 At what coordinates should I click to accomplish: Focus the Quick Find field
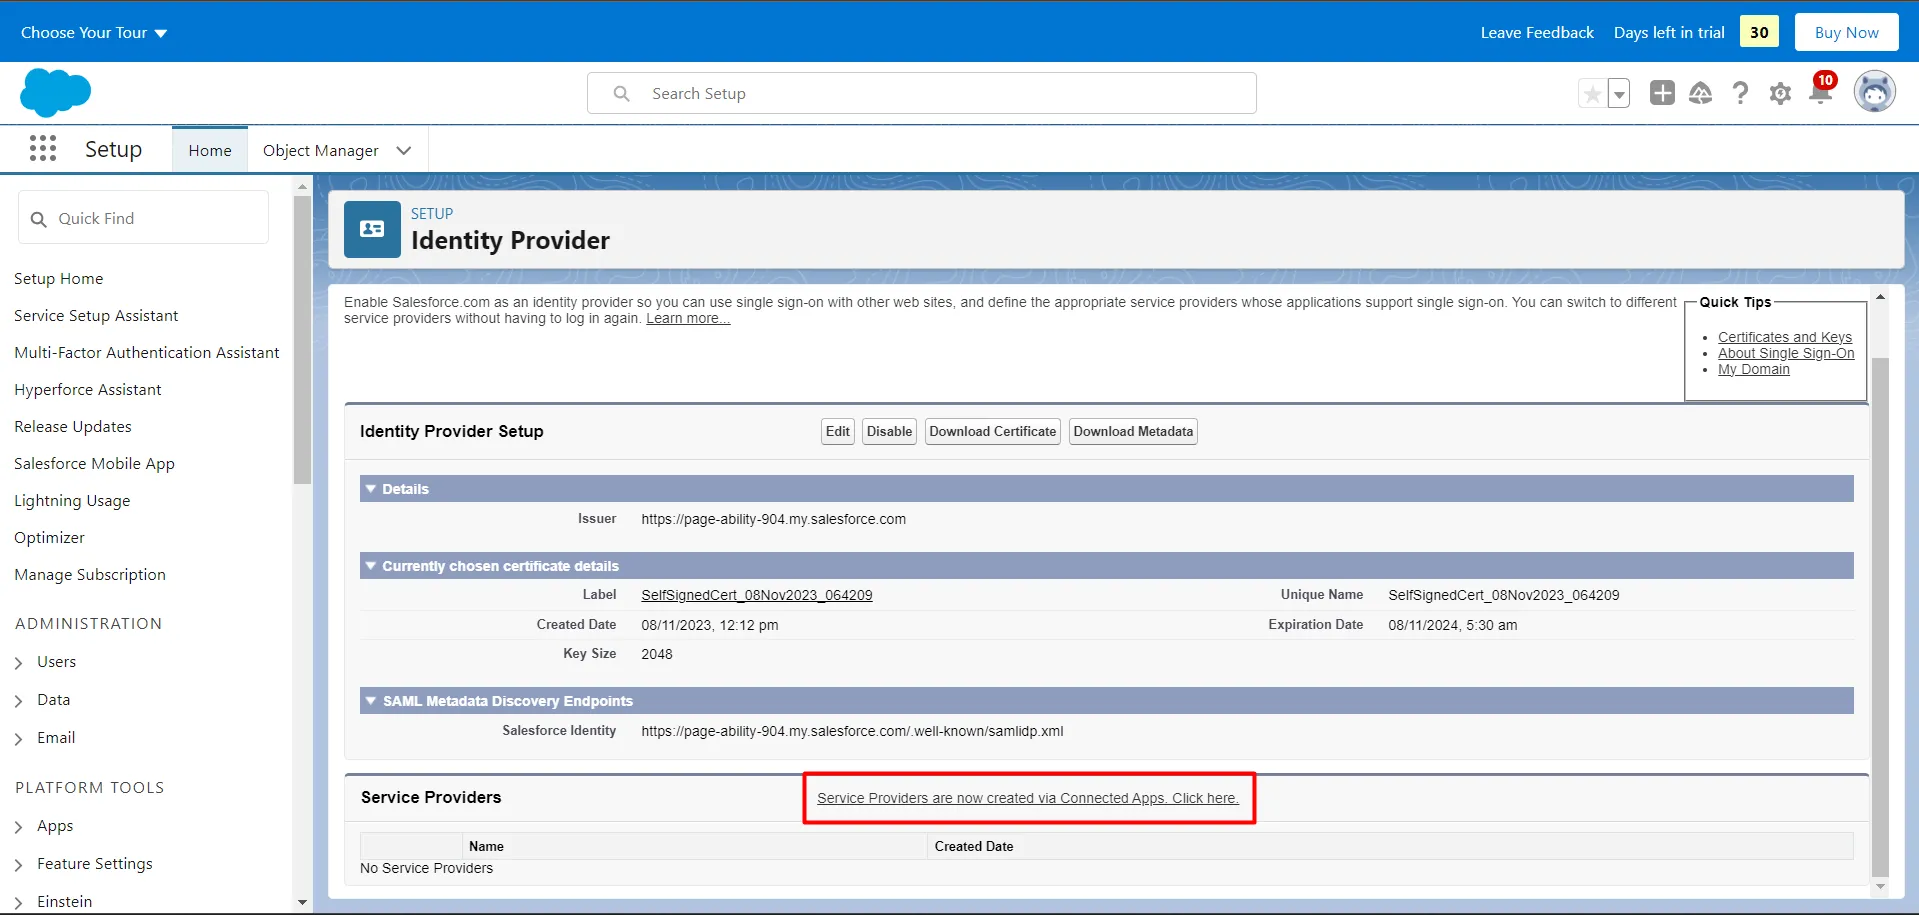143,218
